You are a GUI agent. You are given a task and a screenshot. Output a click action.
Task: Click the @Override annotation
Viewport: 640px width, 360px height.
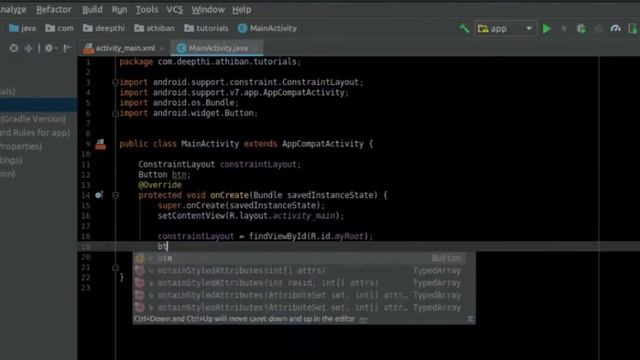pos(160,185)
